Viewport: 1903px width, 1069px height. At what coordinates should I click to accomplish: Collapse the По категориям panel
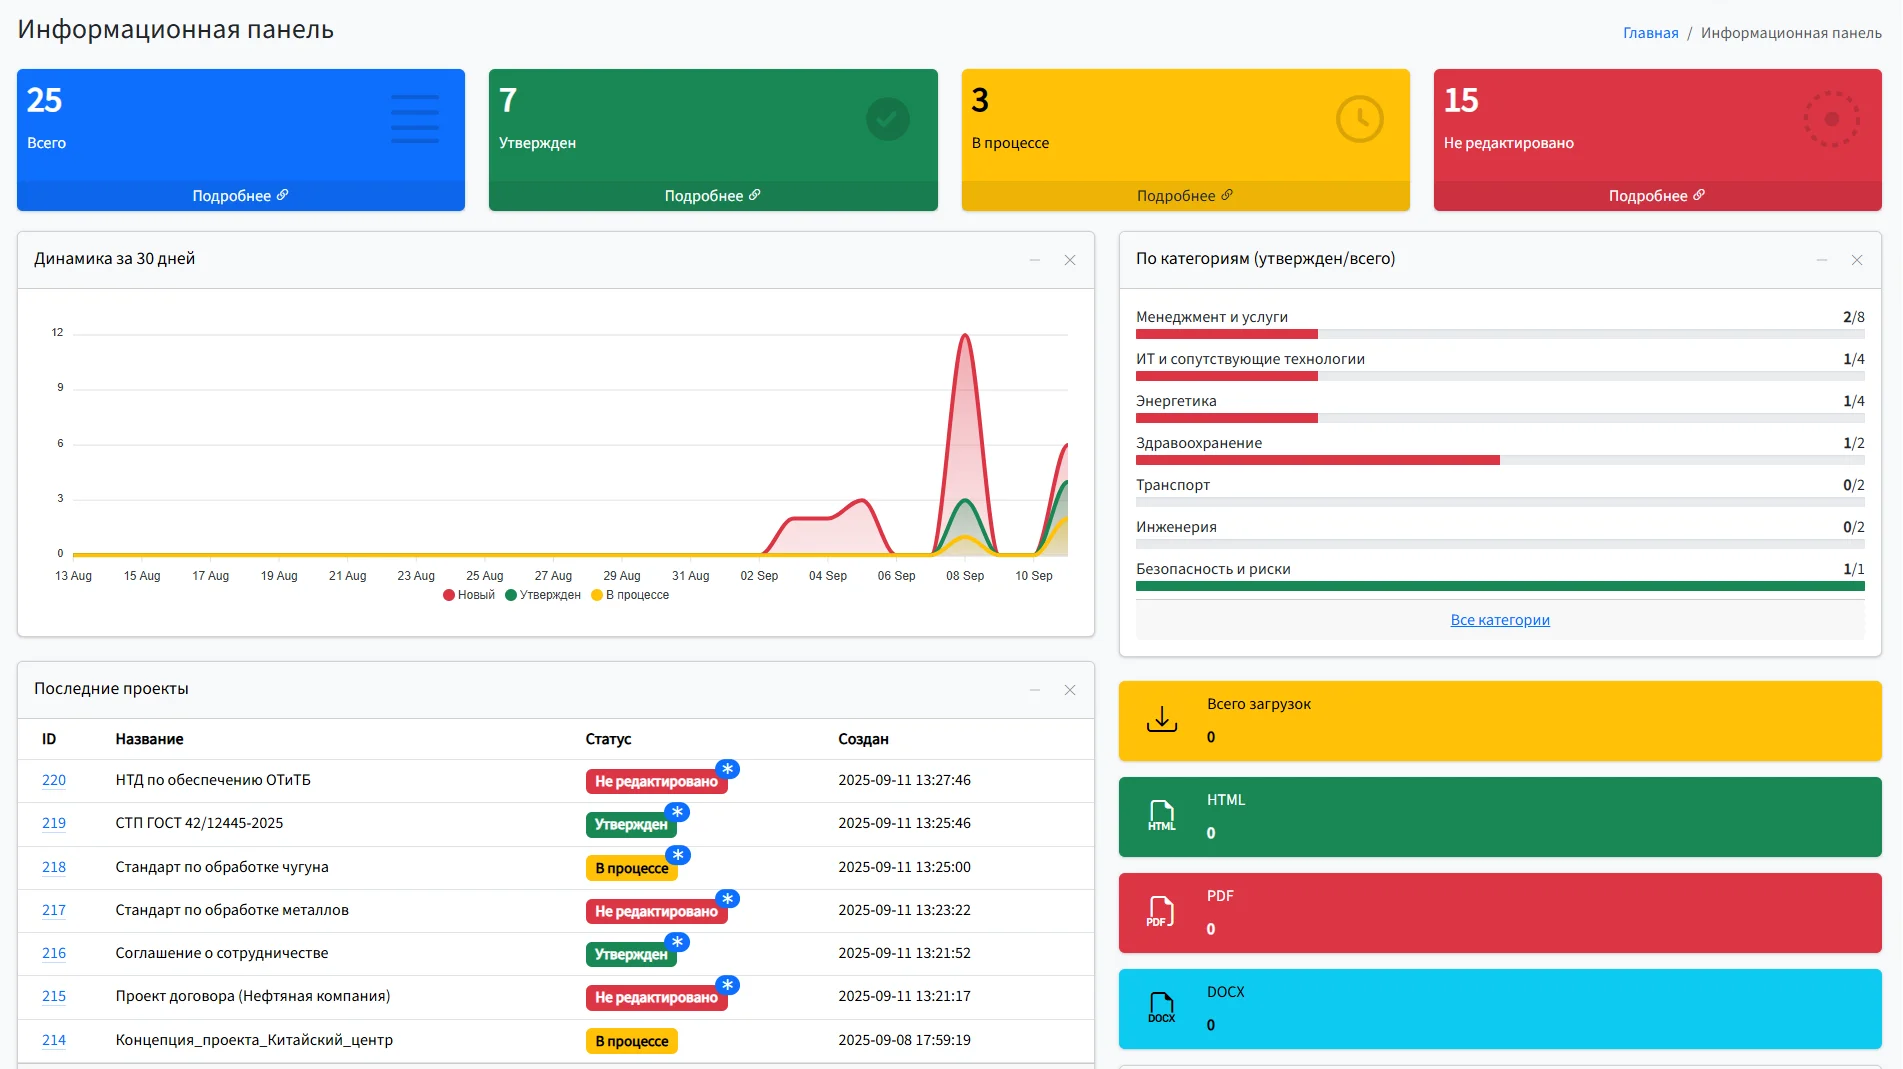(x=1822, y=260)
